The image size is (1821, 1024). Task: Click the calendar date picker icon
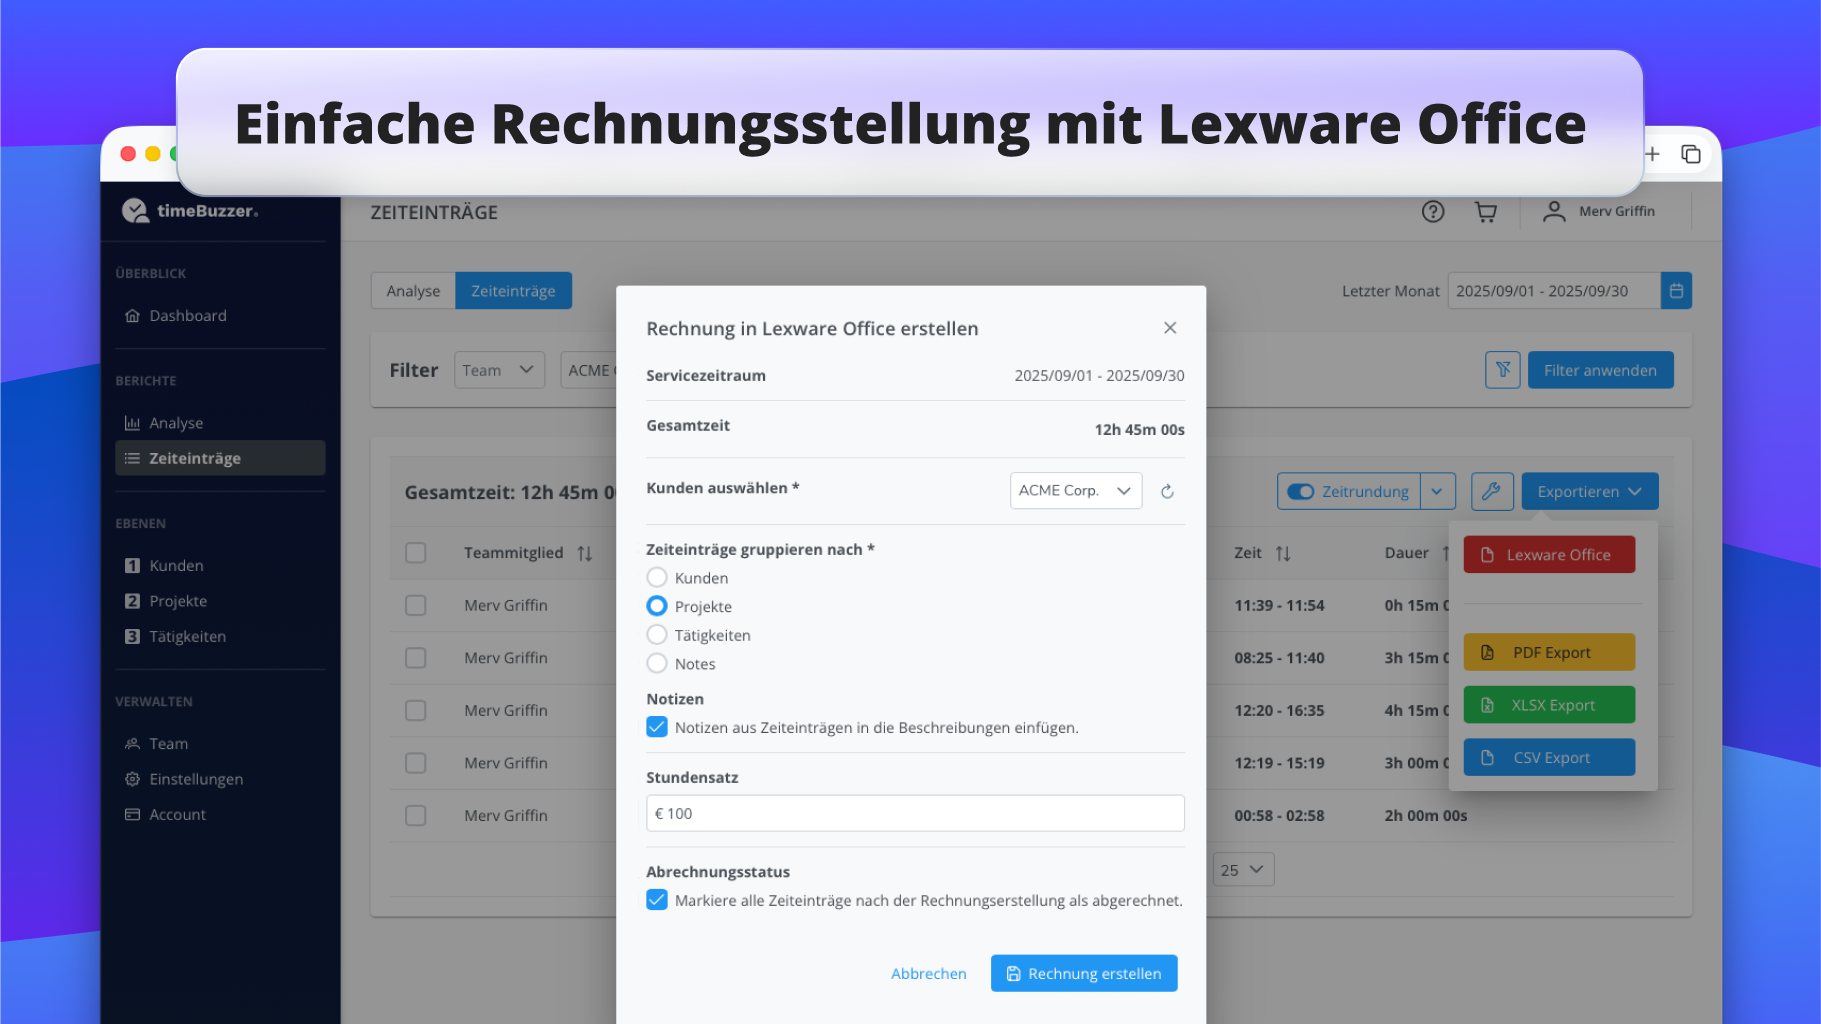point(1676,291)
